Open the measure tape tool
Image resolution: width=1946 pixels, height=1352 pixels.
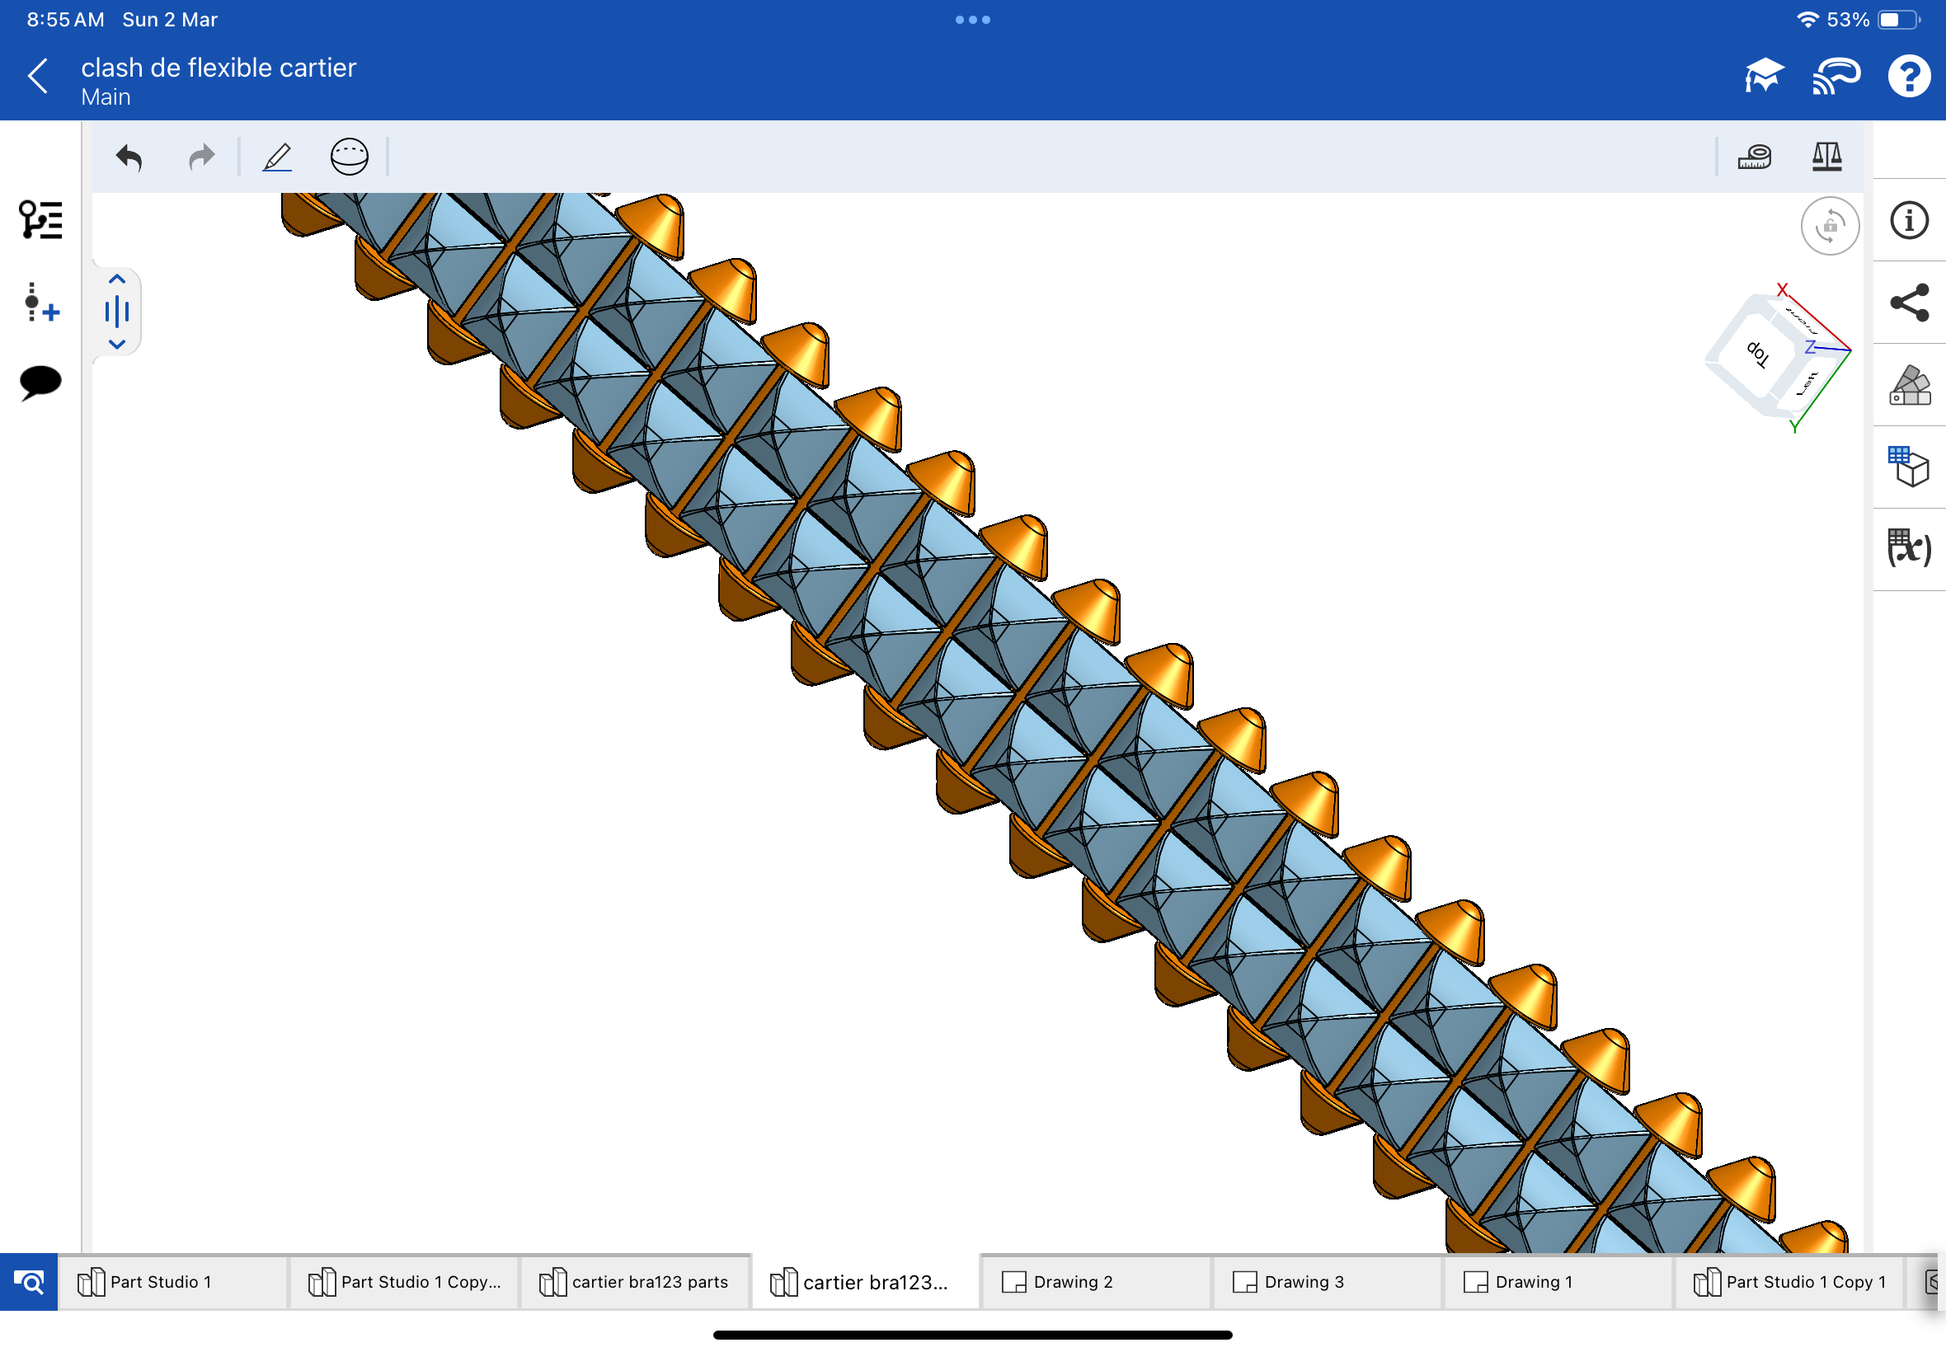click(x=1754, y=157)
